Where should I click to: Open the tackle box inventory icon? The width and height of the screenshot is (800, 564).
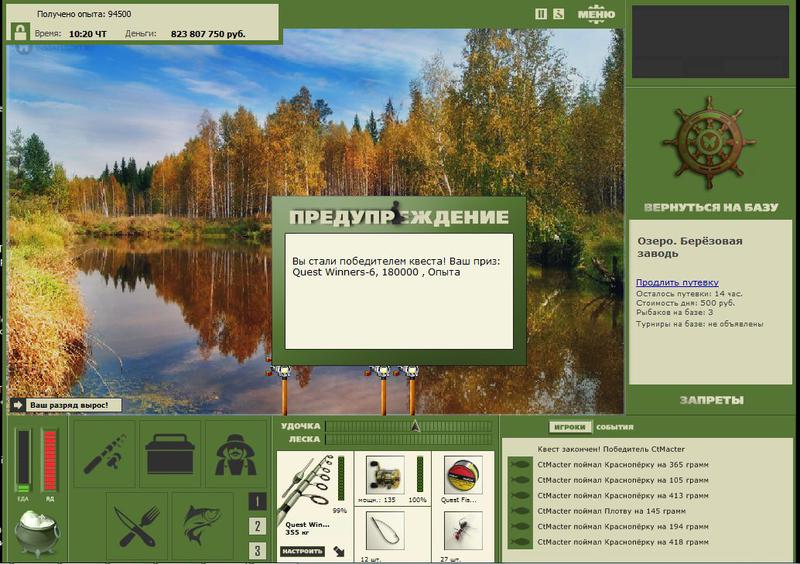[x=170, y=454]
